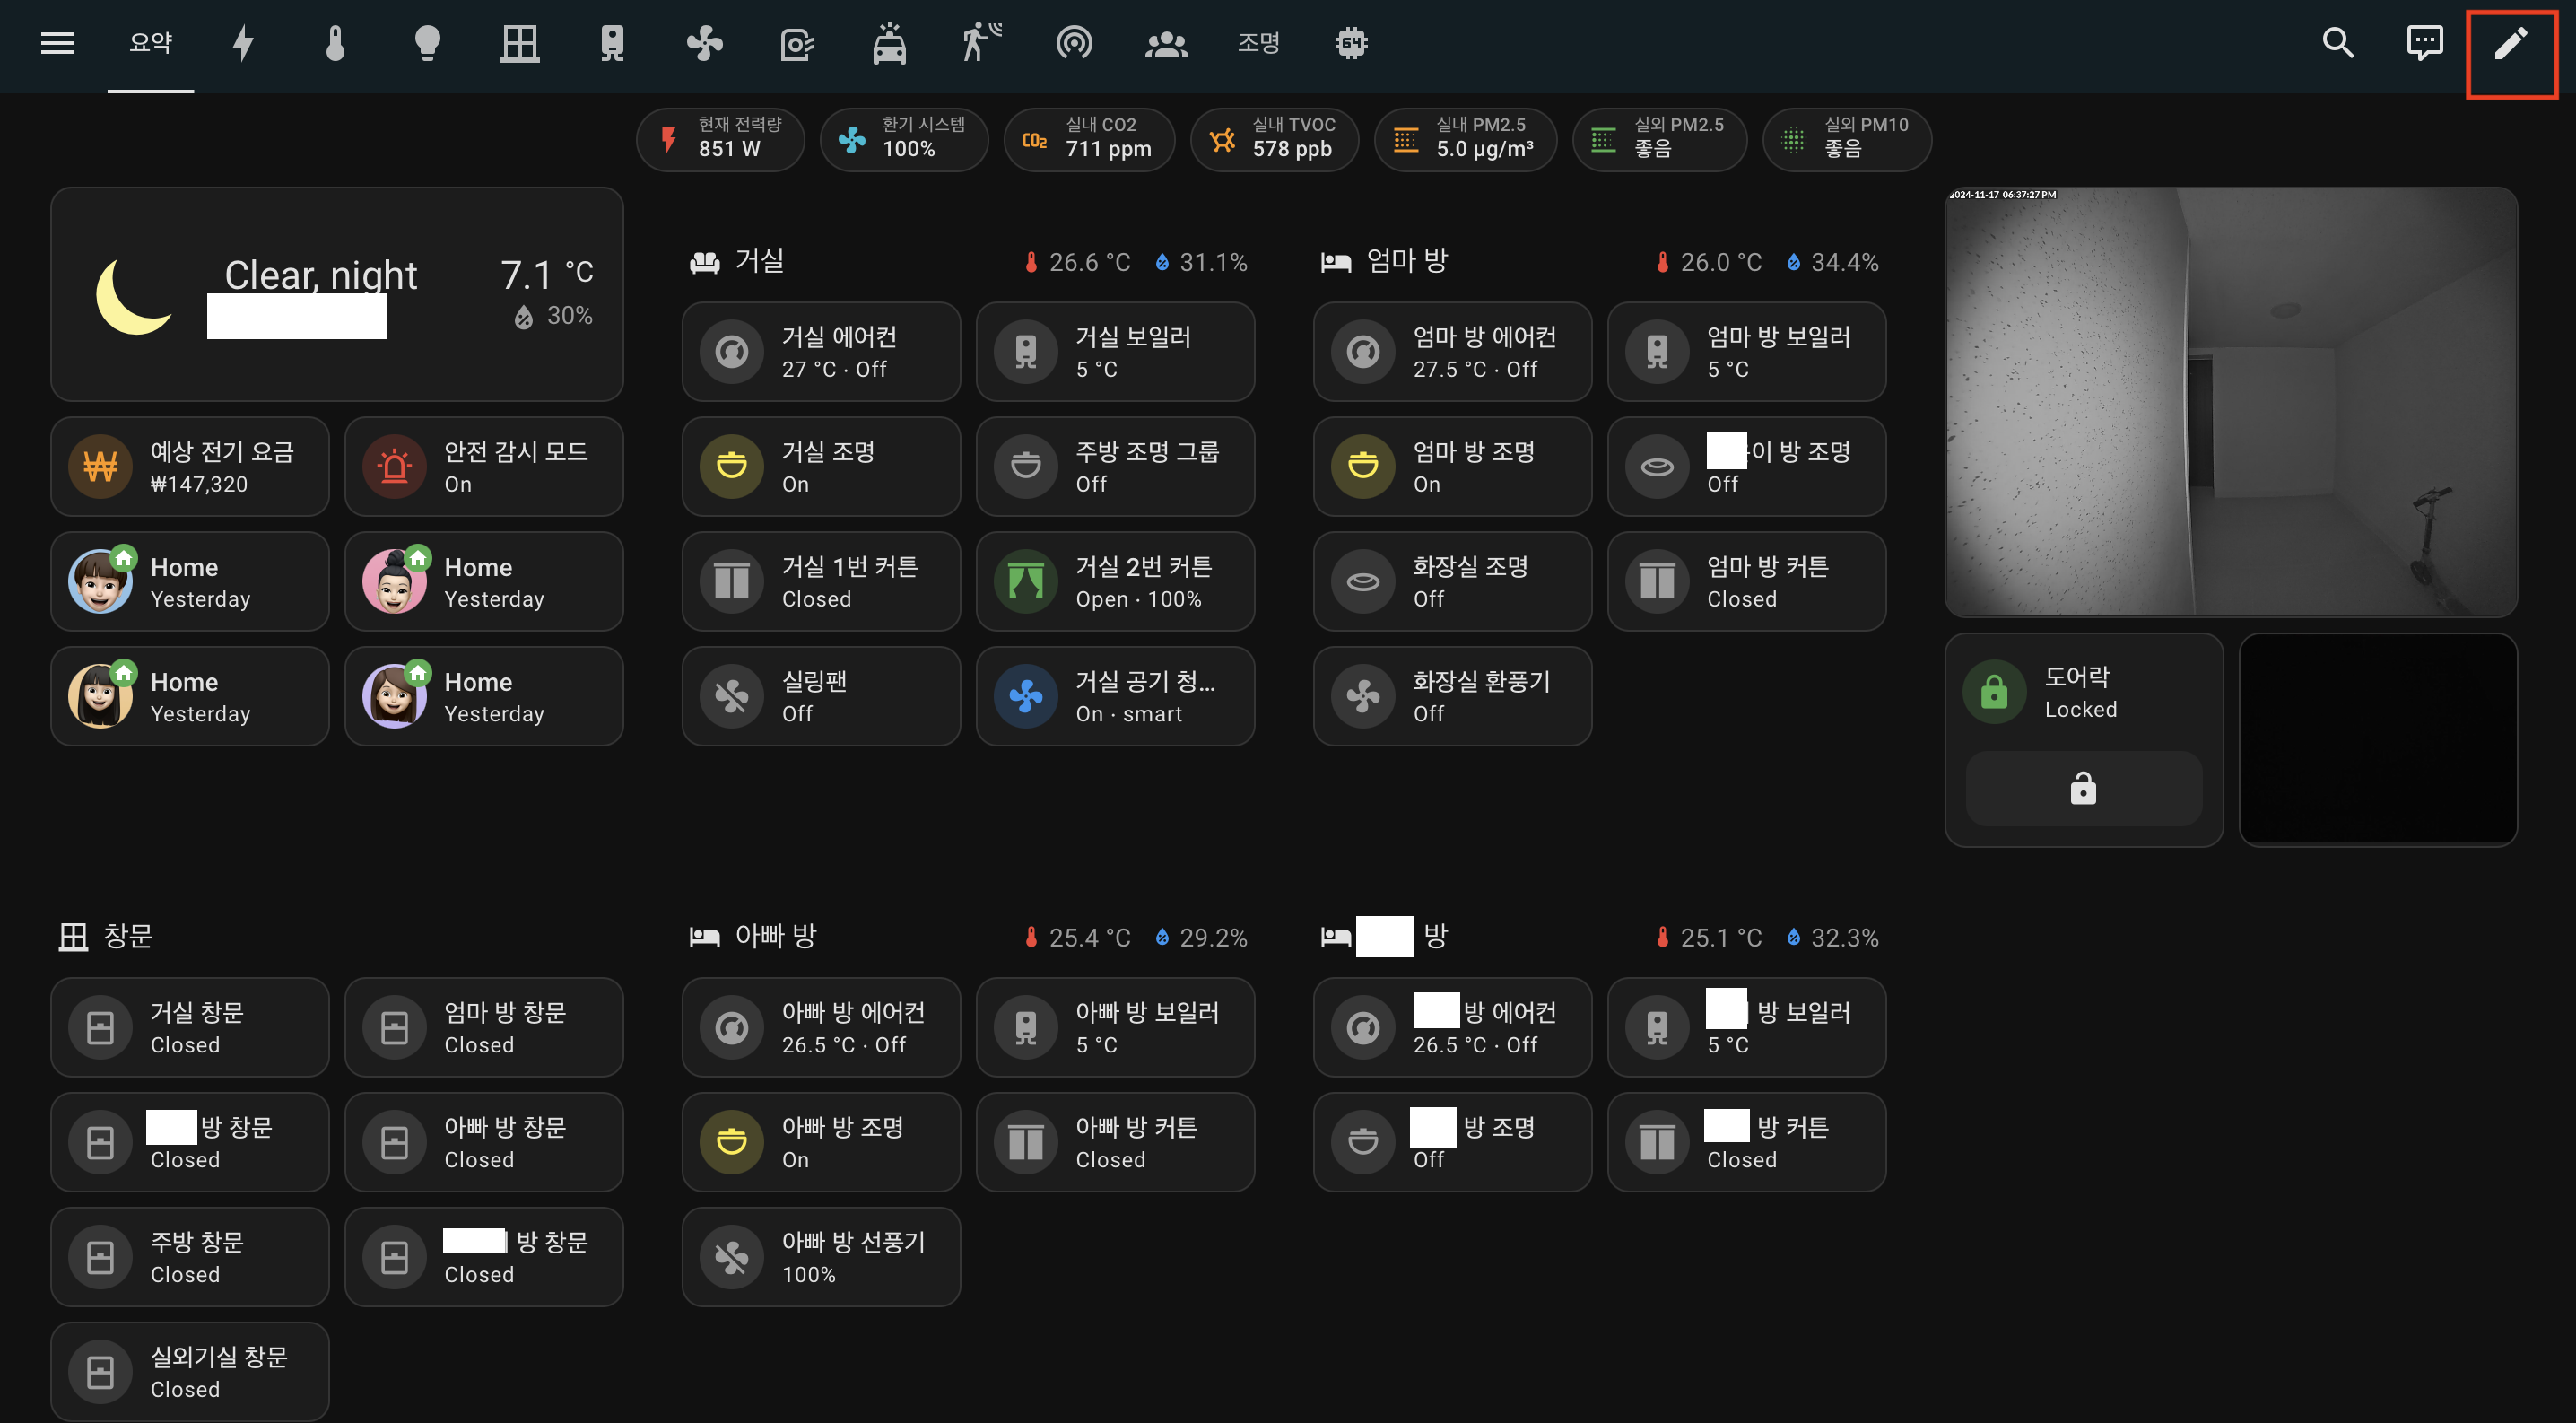Open the camera feed thumbnail

click(x=2230, y=402)
